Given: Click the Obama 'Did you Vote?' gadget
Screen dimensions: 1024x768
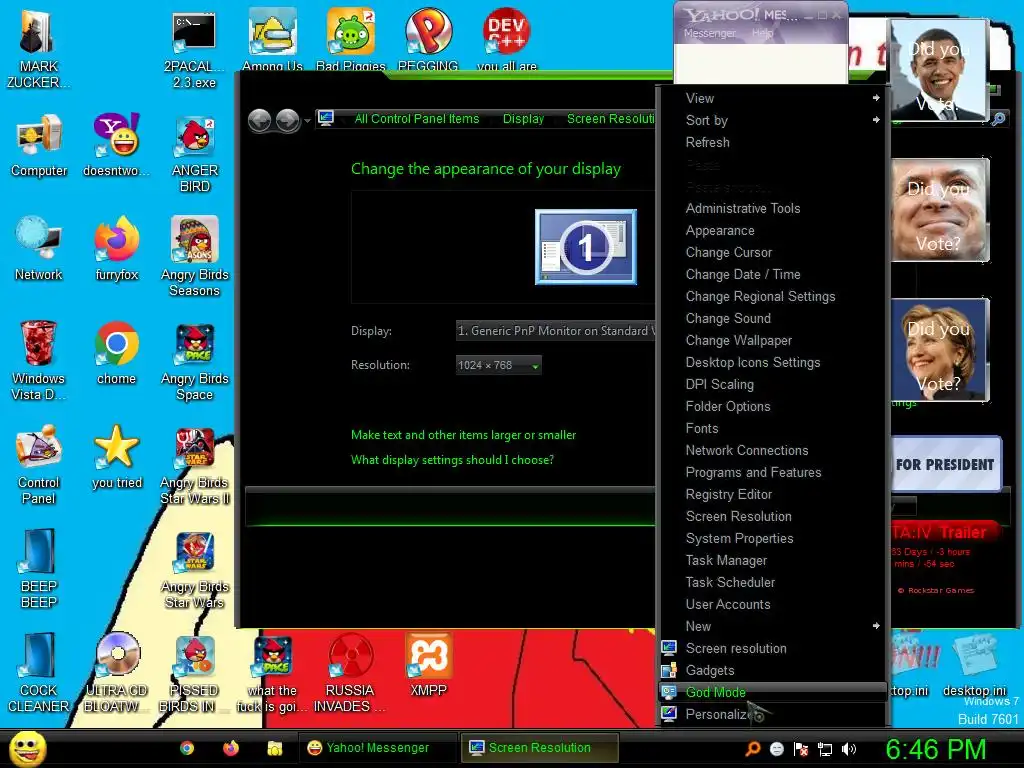Looking at the screenshot, I should click(x=939, y=70).
